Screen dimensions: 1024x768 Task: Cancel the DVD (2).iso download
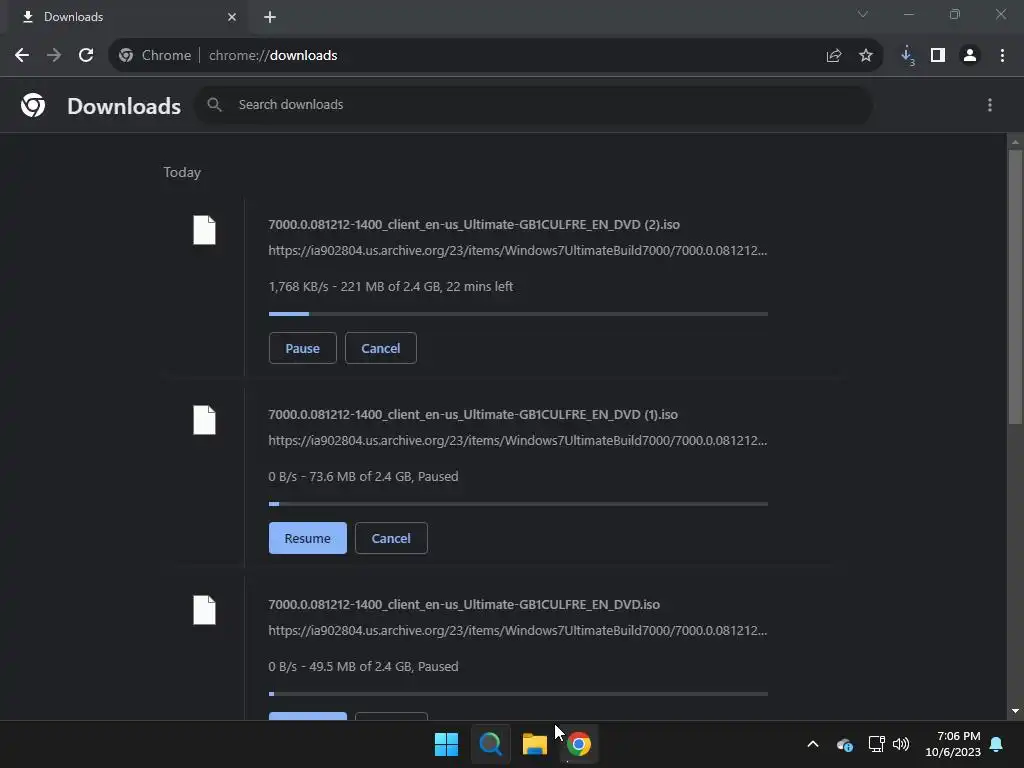[381, 348]
